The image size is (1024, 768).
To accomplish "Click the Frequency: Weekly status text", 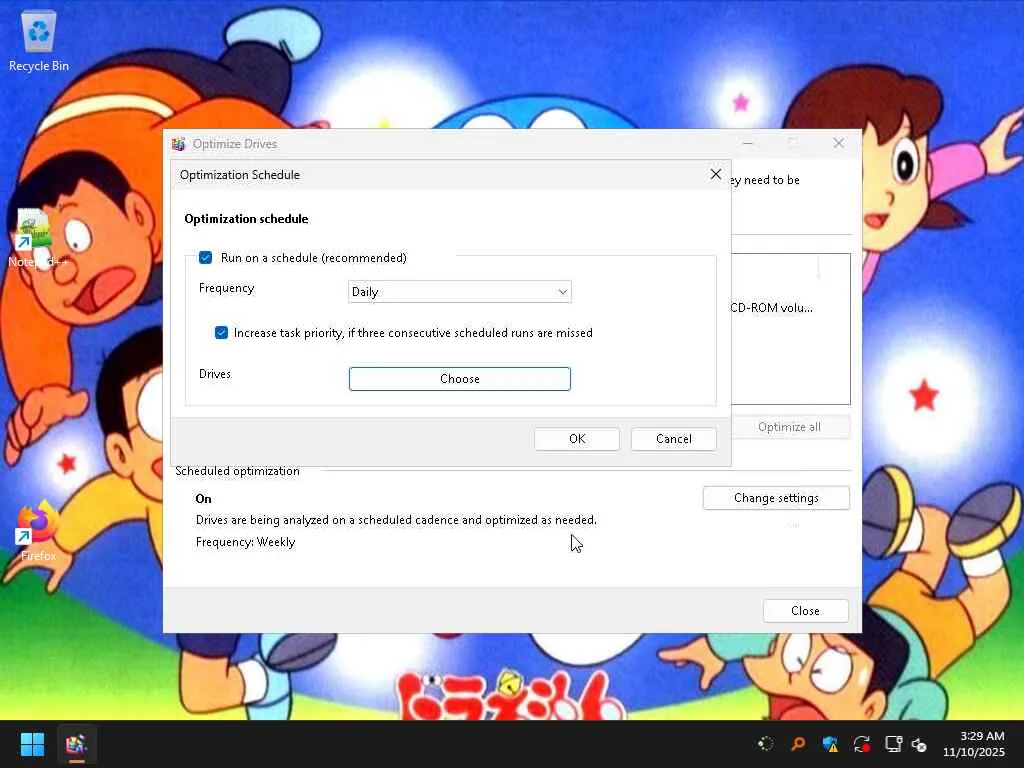I will [246, 542].
